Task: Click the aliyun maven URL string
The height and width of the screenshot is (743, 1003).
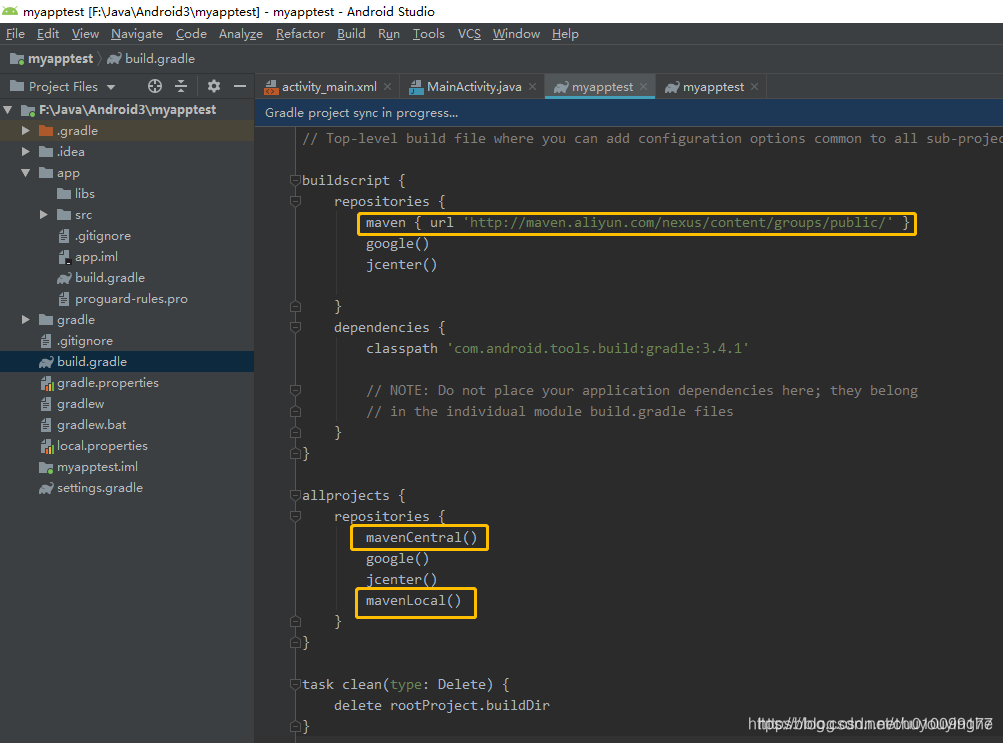Action: [677, 223]
